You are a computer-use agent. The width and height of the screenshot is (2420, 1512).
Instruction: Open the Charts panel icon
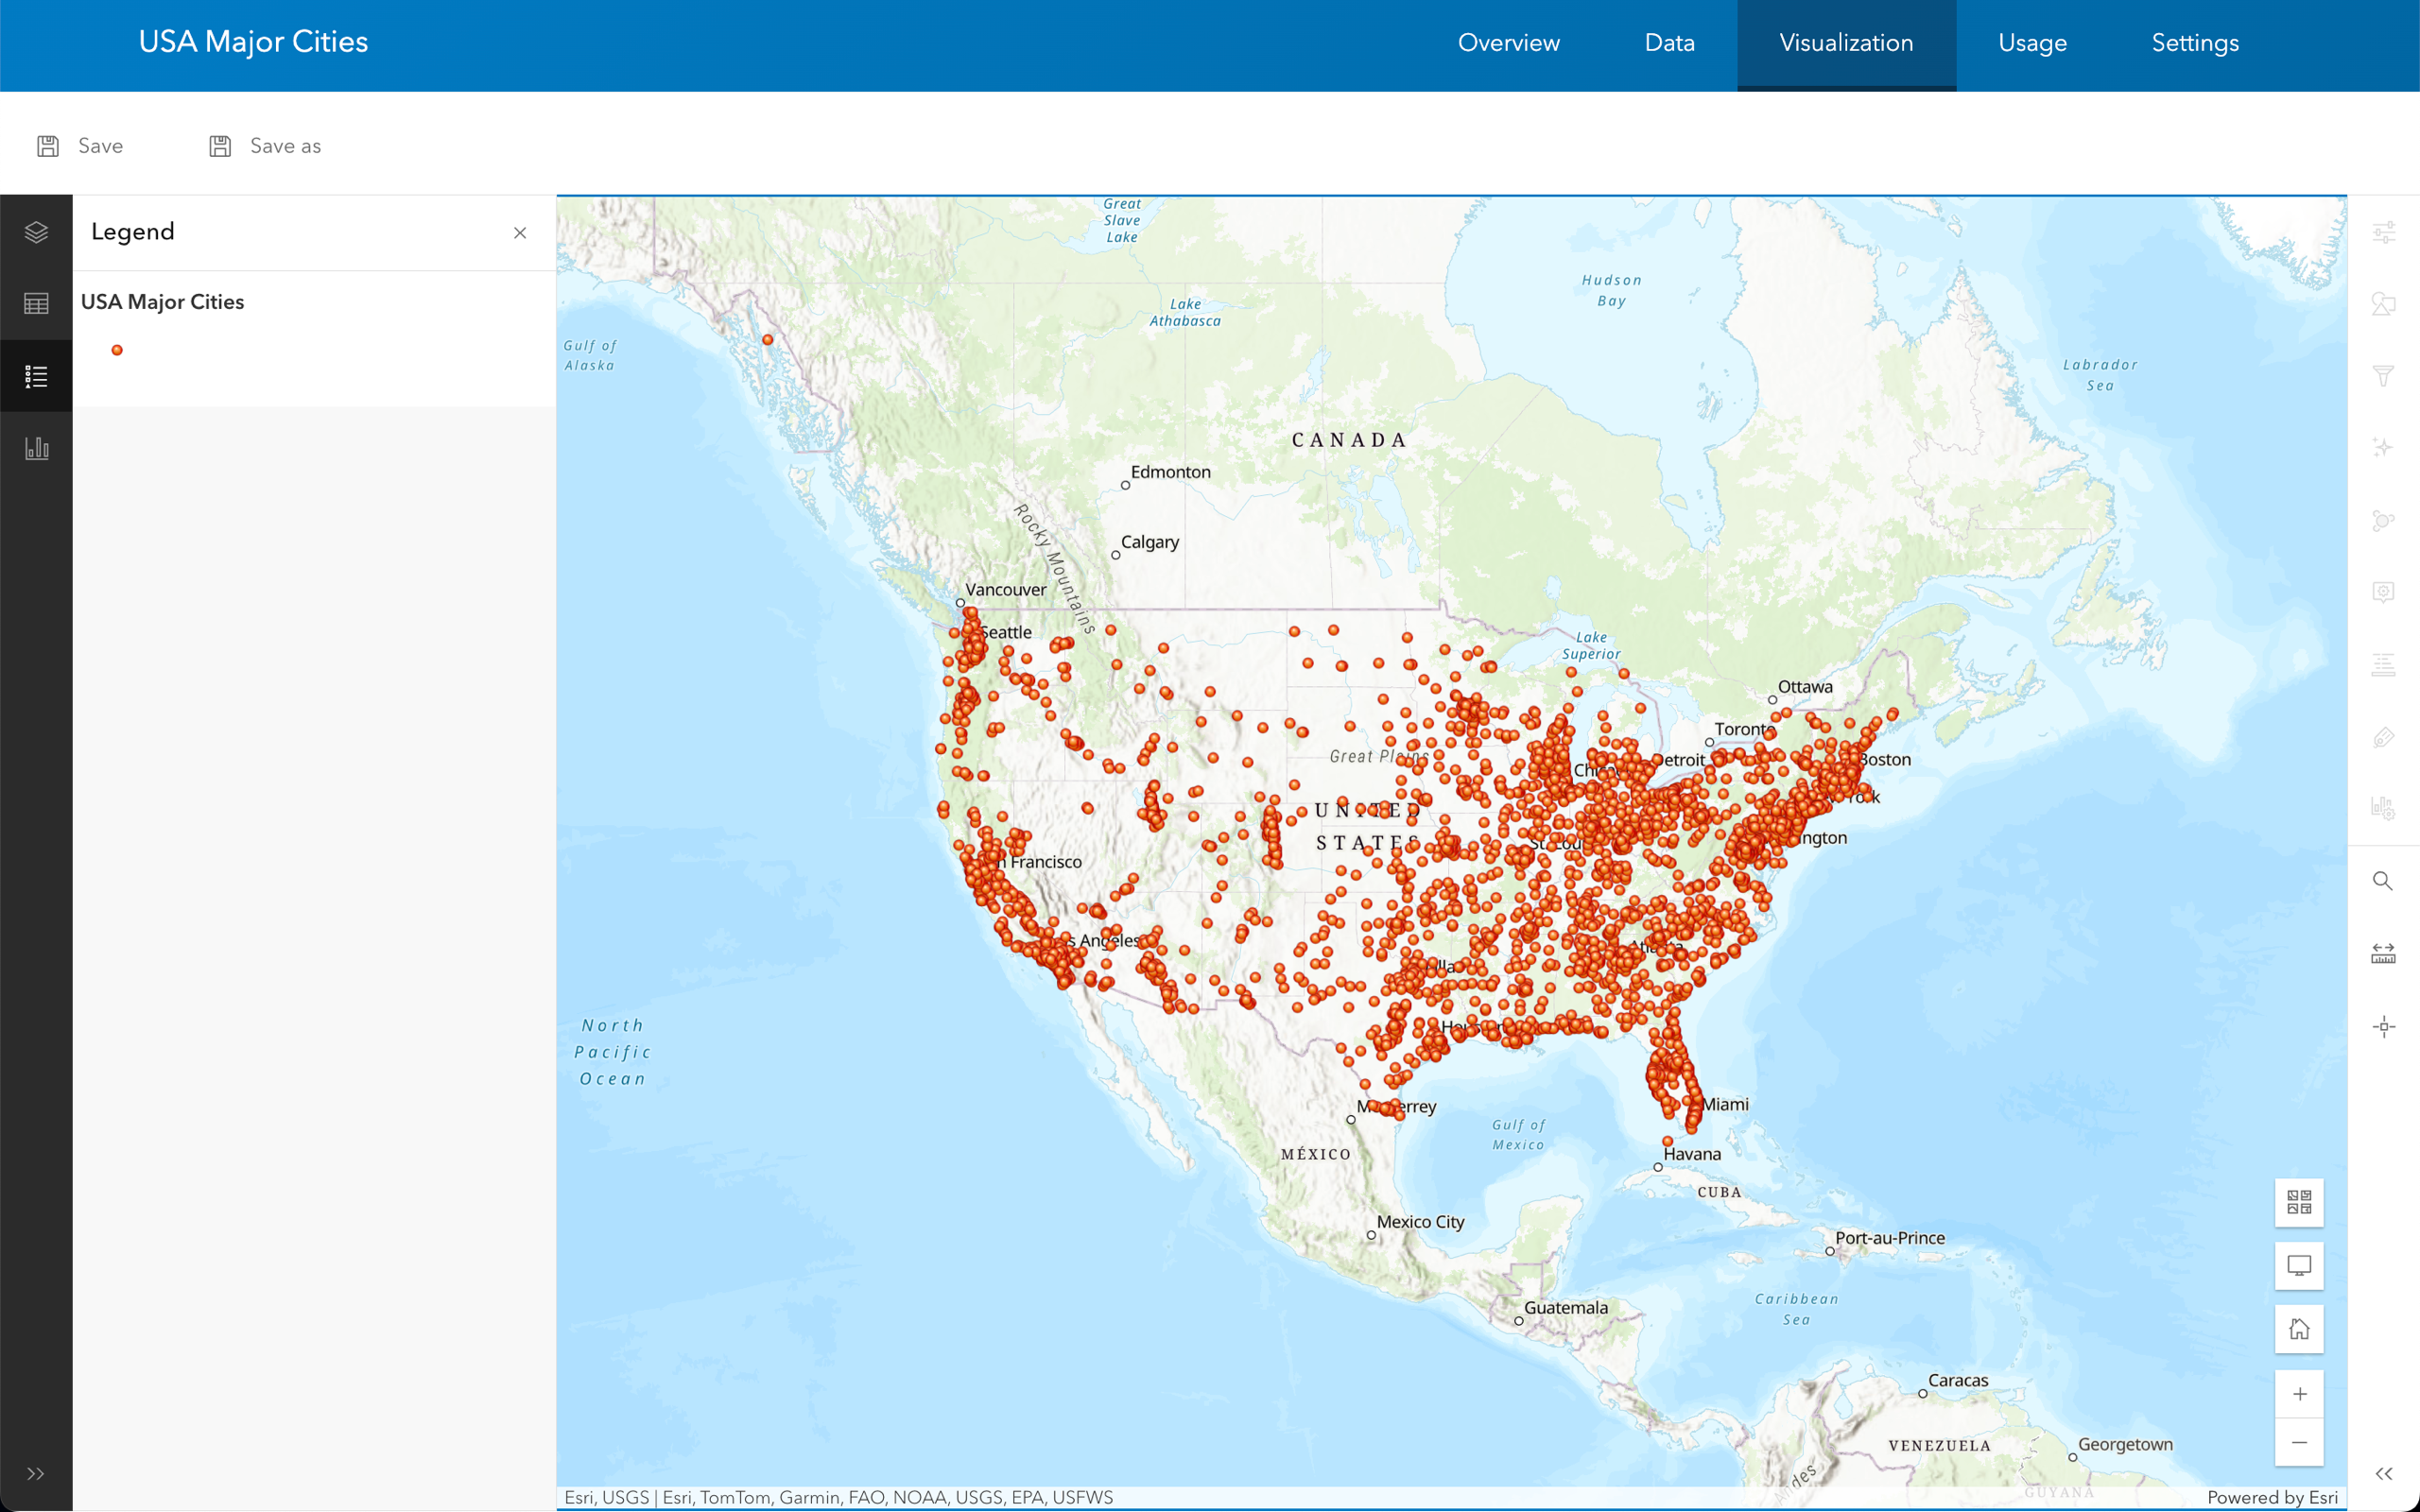(36, 448)
